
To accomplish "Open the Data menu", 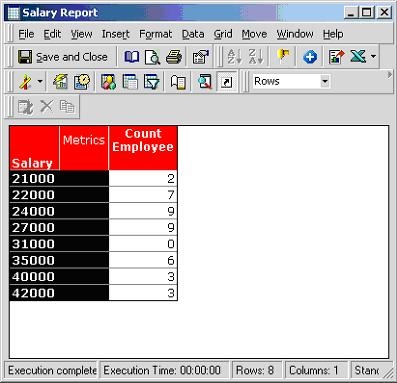I will click(193, 34).
